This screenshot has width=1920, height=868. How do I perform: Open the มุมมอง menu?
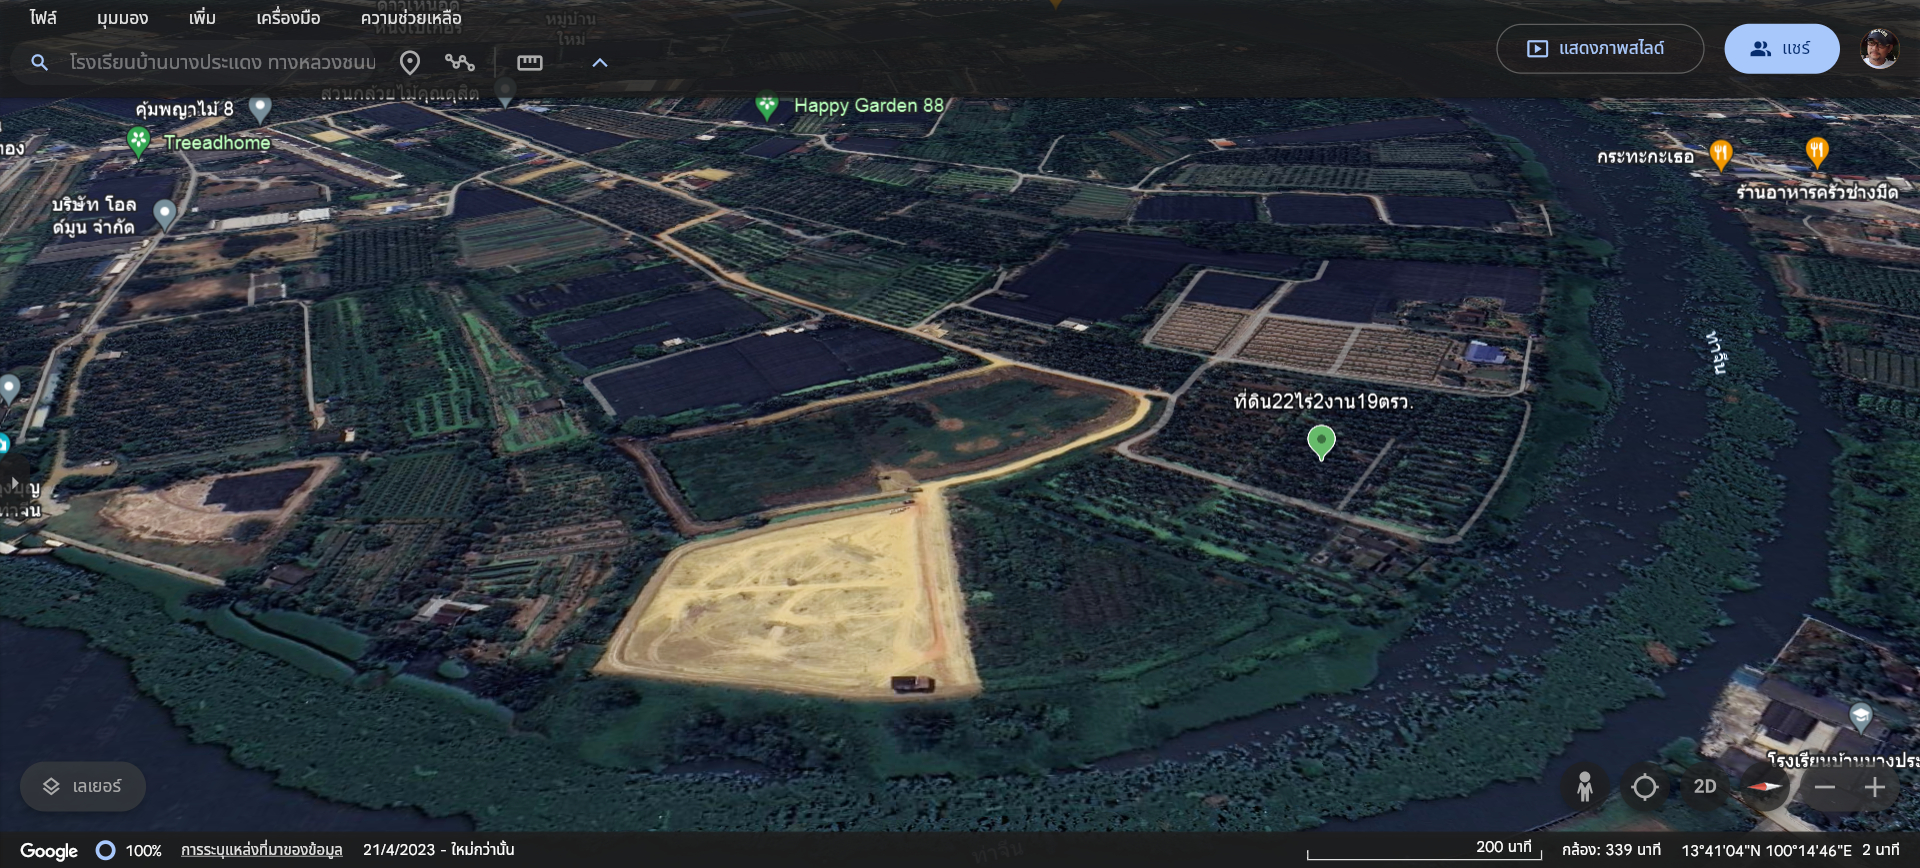[122, 18]
